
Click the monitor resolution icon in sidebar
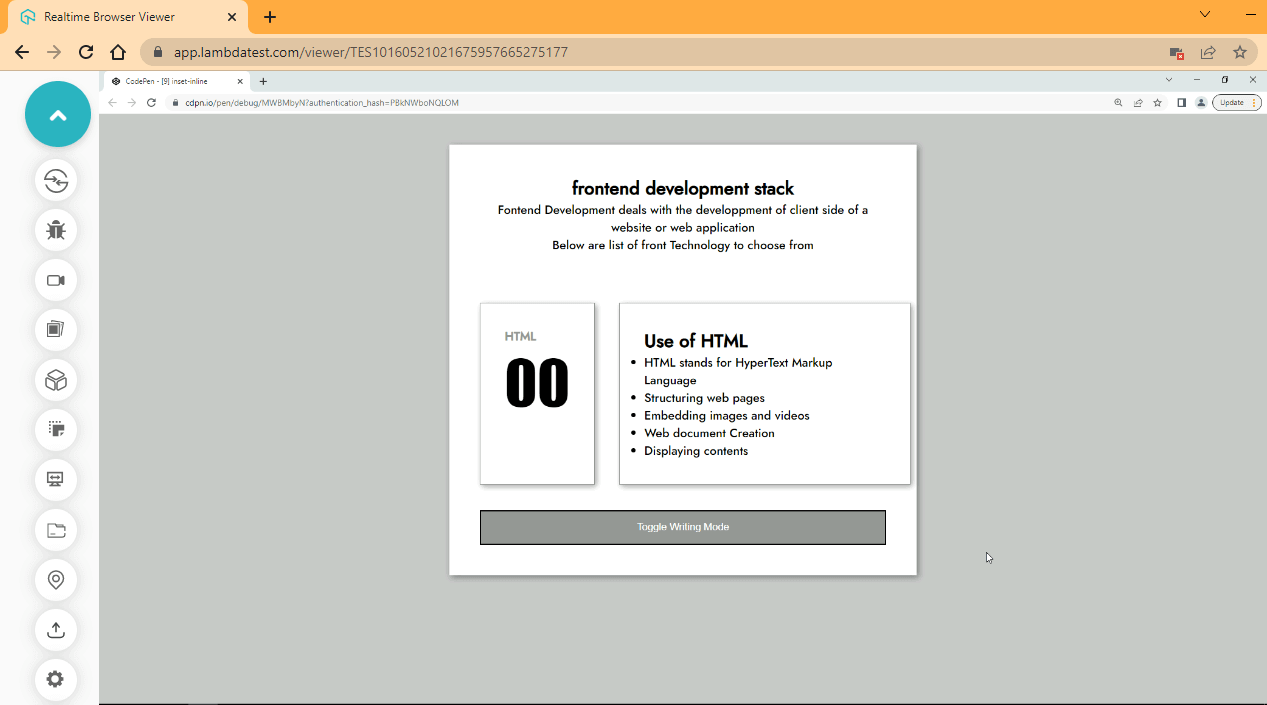(x=55, y=480)
